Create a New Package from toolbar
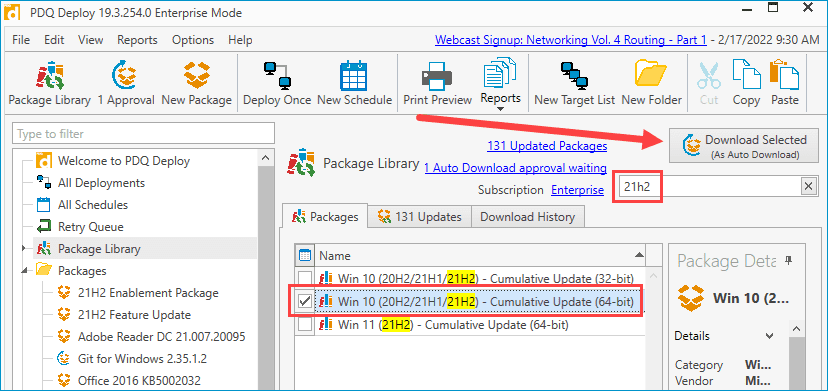 196,83
